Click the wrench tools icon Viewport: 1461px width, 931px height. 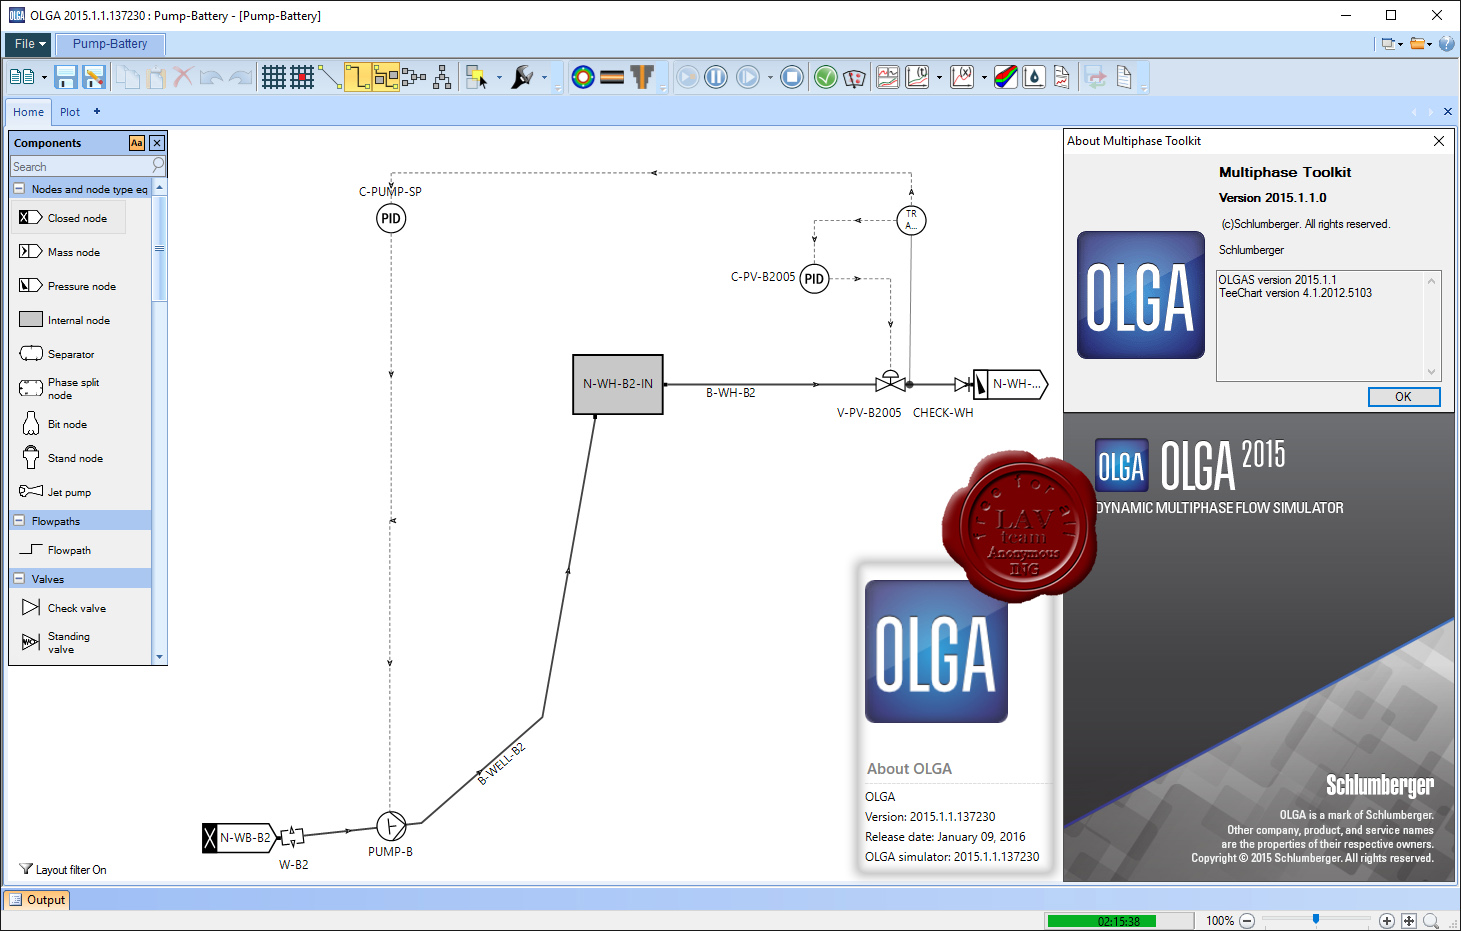pos(522,77)
